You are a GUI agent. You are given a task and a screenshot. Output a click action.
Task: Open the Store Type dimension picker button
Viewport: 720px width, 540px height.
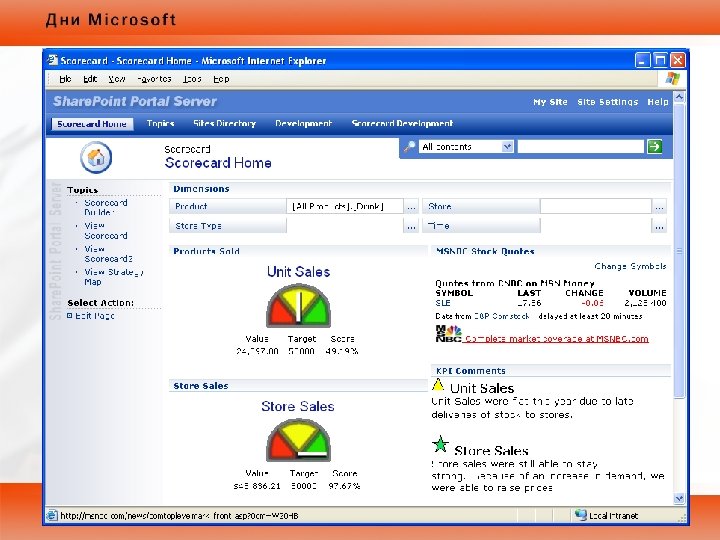[411, 226]
